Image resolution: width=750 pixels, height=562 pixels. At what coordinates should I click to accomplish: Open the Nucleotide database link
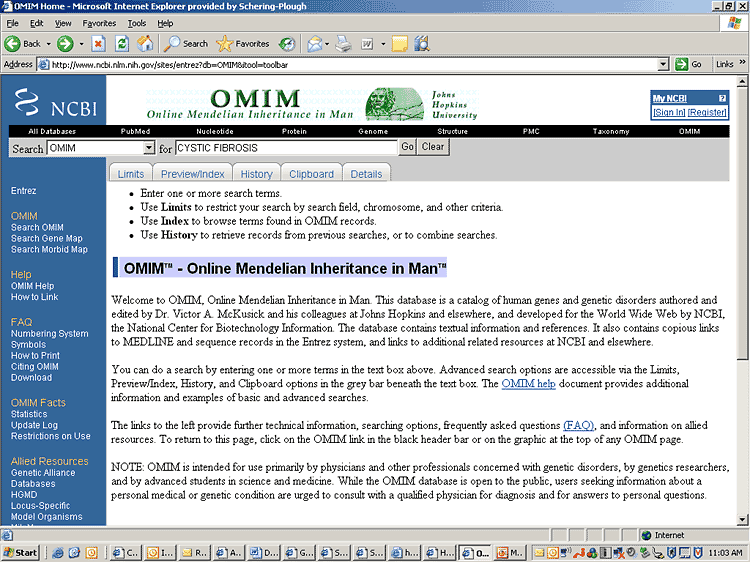click(x=215, y=131)
